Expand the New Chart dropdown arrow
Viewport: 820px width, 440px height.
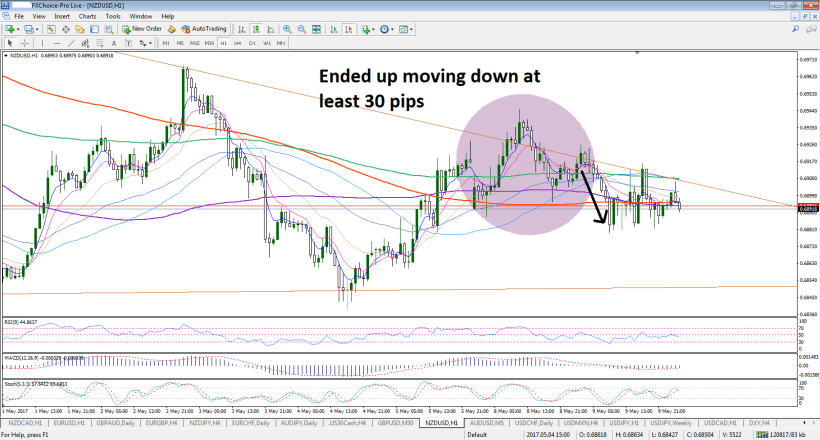18,29
